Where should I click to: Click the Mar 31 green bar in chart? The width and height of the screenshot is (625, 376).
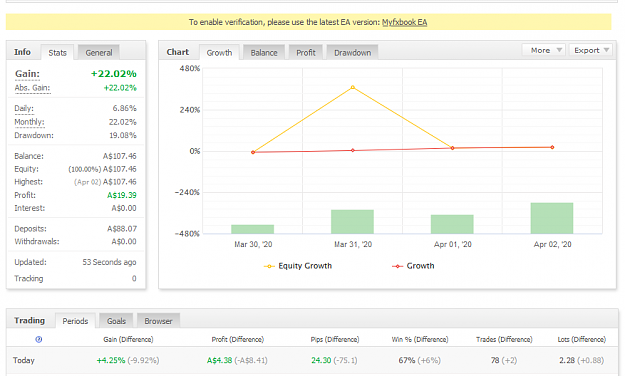pyautogui.click(x=352, y=222)
